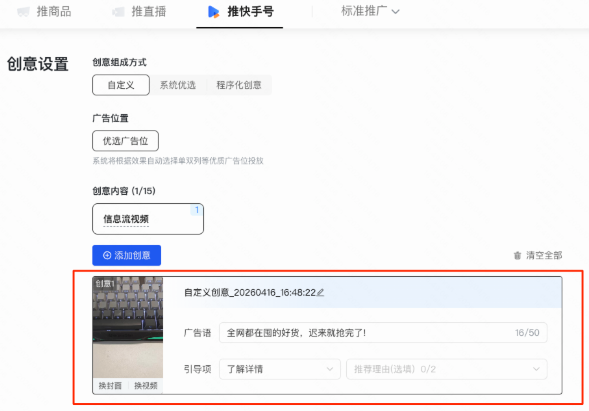This screenshot has height=411, width=589.
Task: Switch to the 推直播 tab
Action: pyautogui.click(x=139, y=12)
